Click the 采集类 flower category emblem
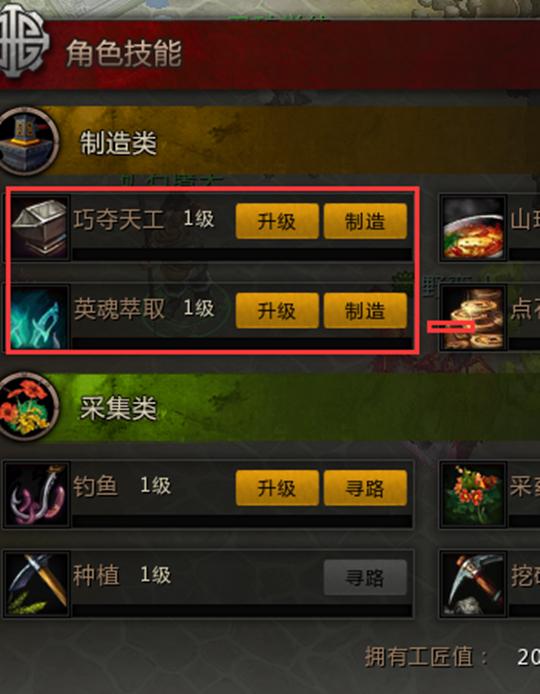540x694 pixels. pyautogui.click(x=28, y=407)
